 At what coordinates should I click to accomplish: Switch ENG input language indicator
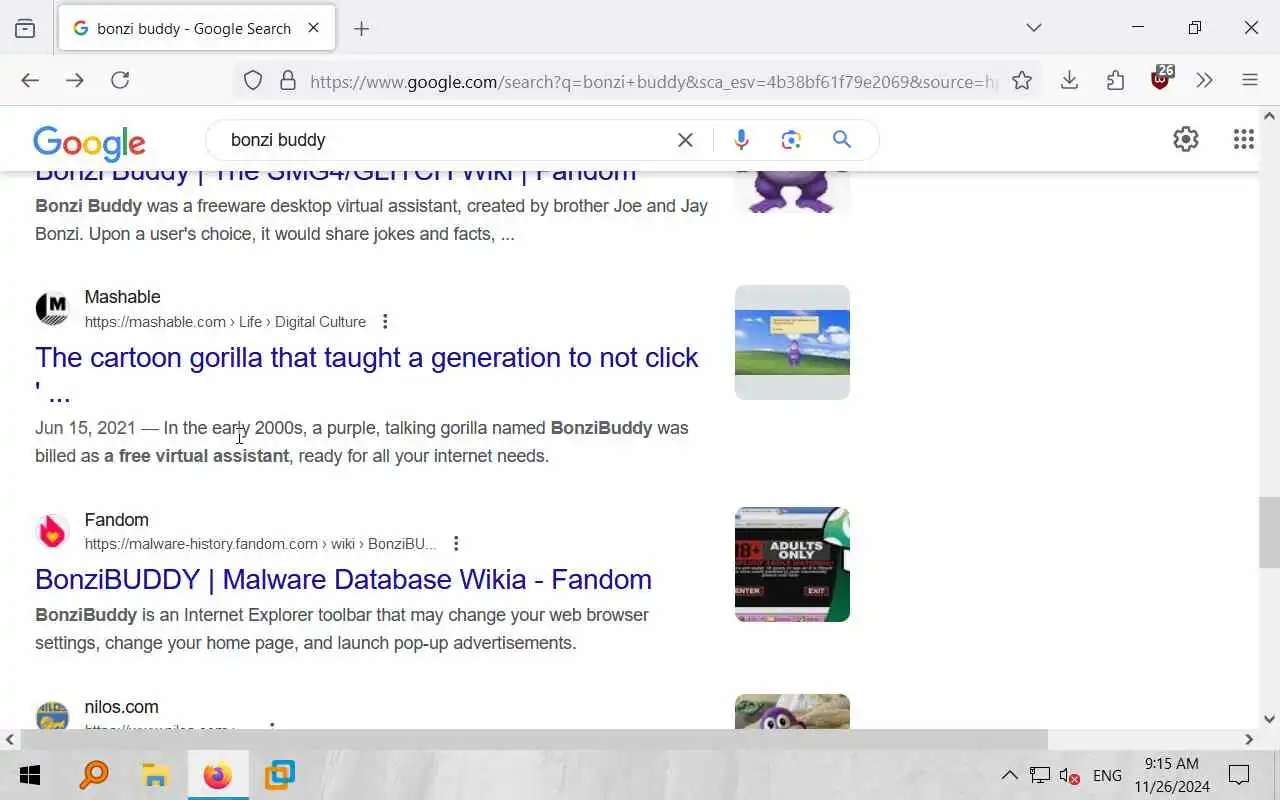click(x=1107, y=775)
